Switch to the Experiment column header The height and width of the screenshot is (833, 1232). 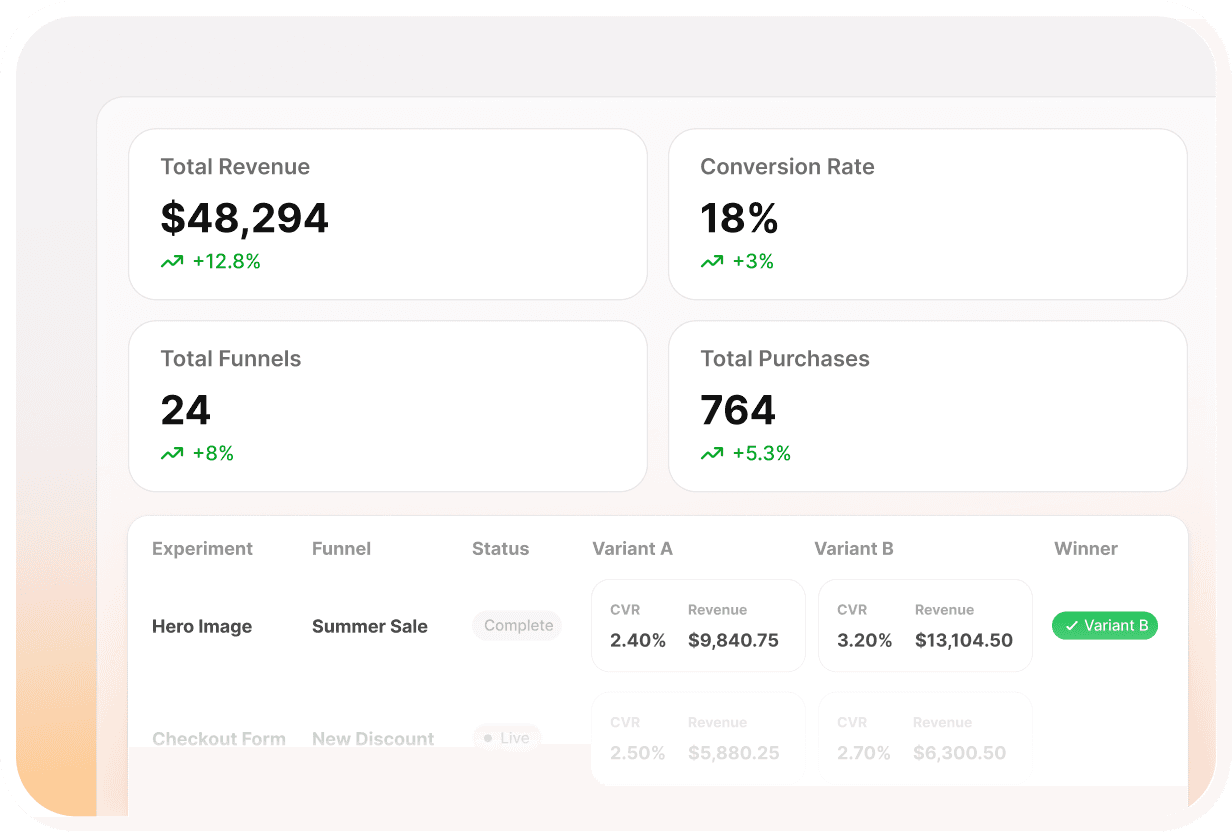pyautogui.click(x=202, y=548)
